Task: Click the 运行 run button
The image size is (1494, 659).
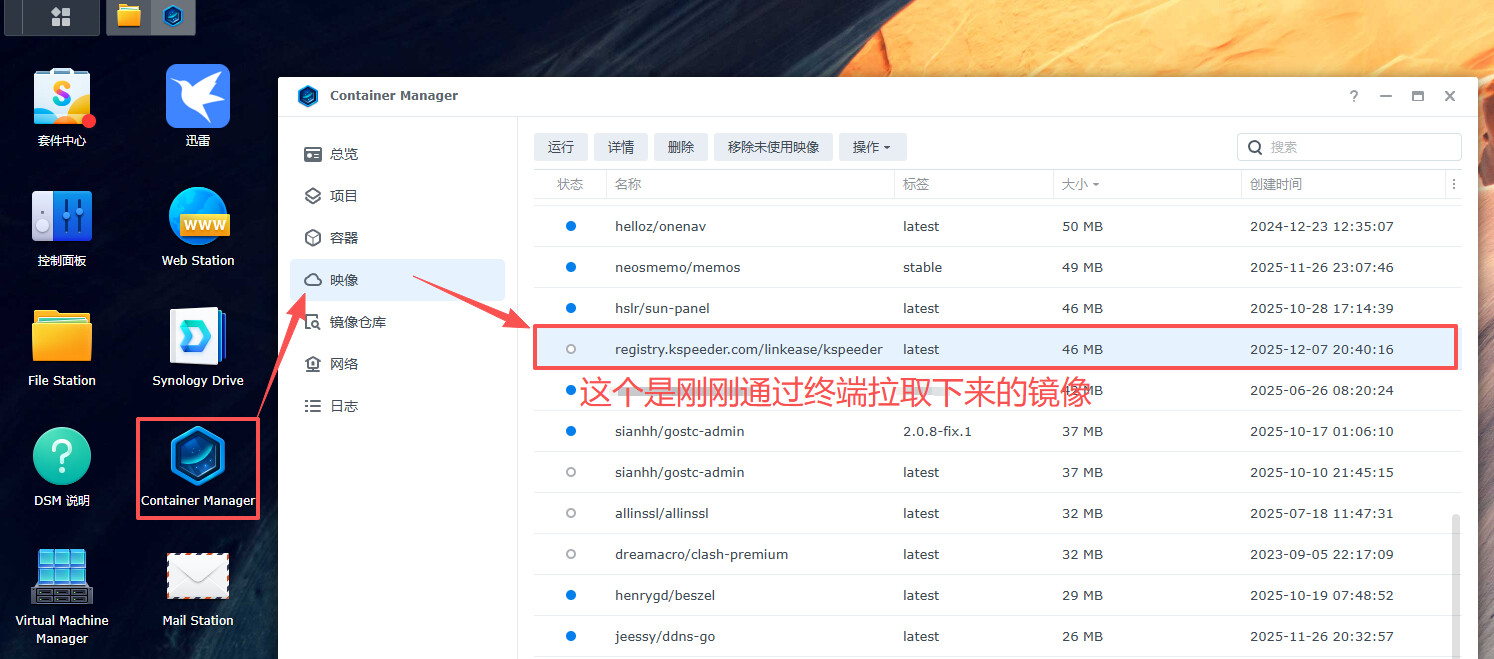Action: [x=561, y=147]
